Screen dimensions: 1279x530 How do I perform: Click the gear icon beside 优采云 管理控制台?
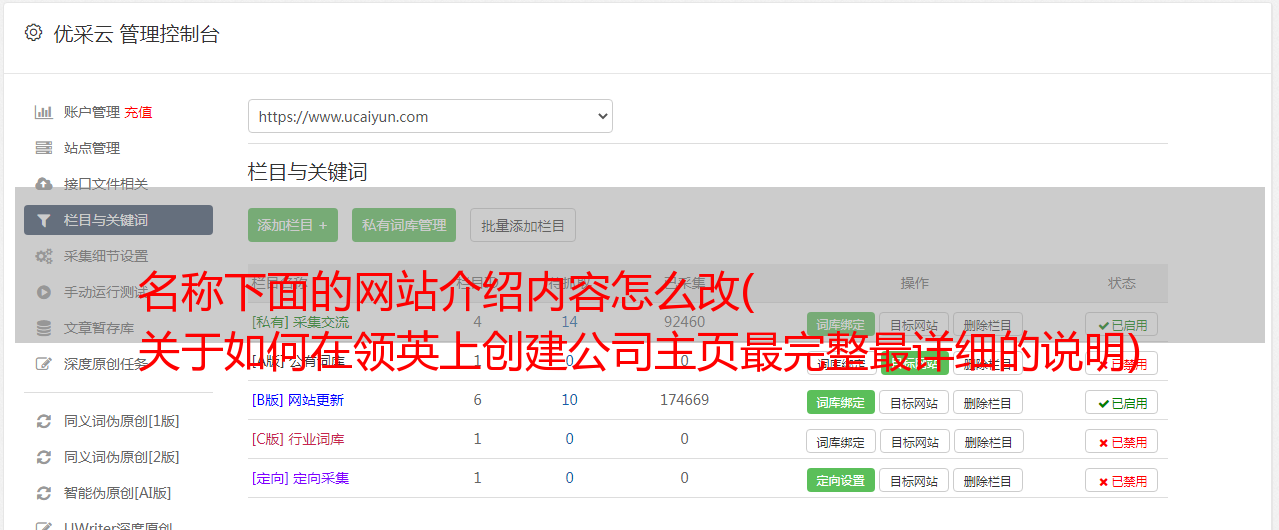click(33, 33)
